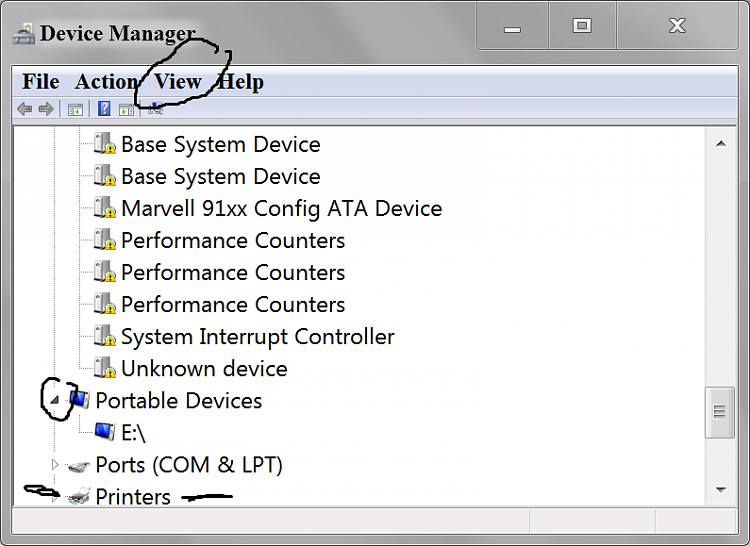Click the Back arrow toolbar icon
The width and height of the screenshot is (750, 546).
(x=24, y=109)
